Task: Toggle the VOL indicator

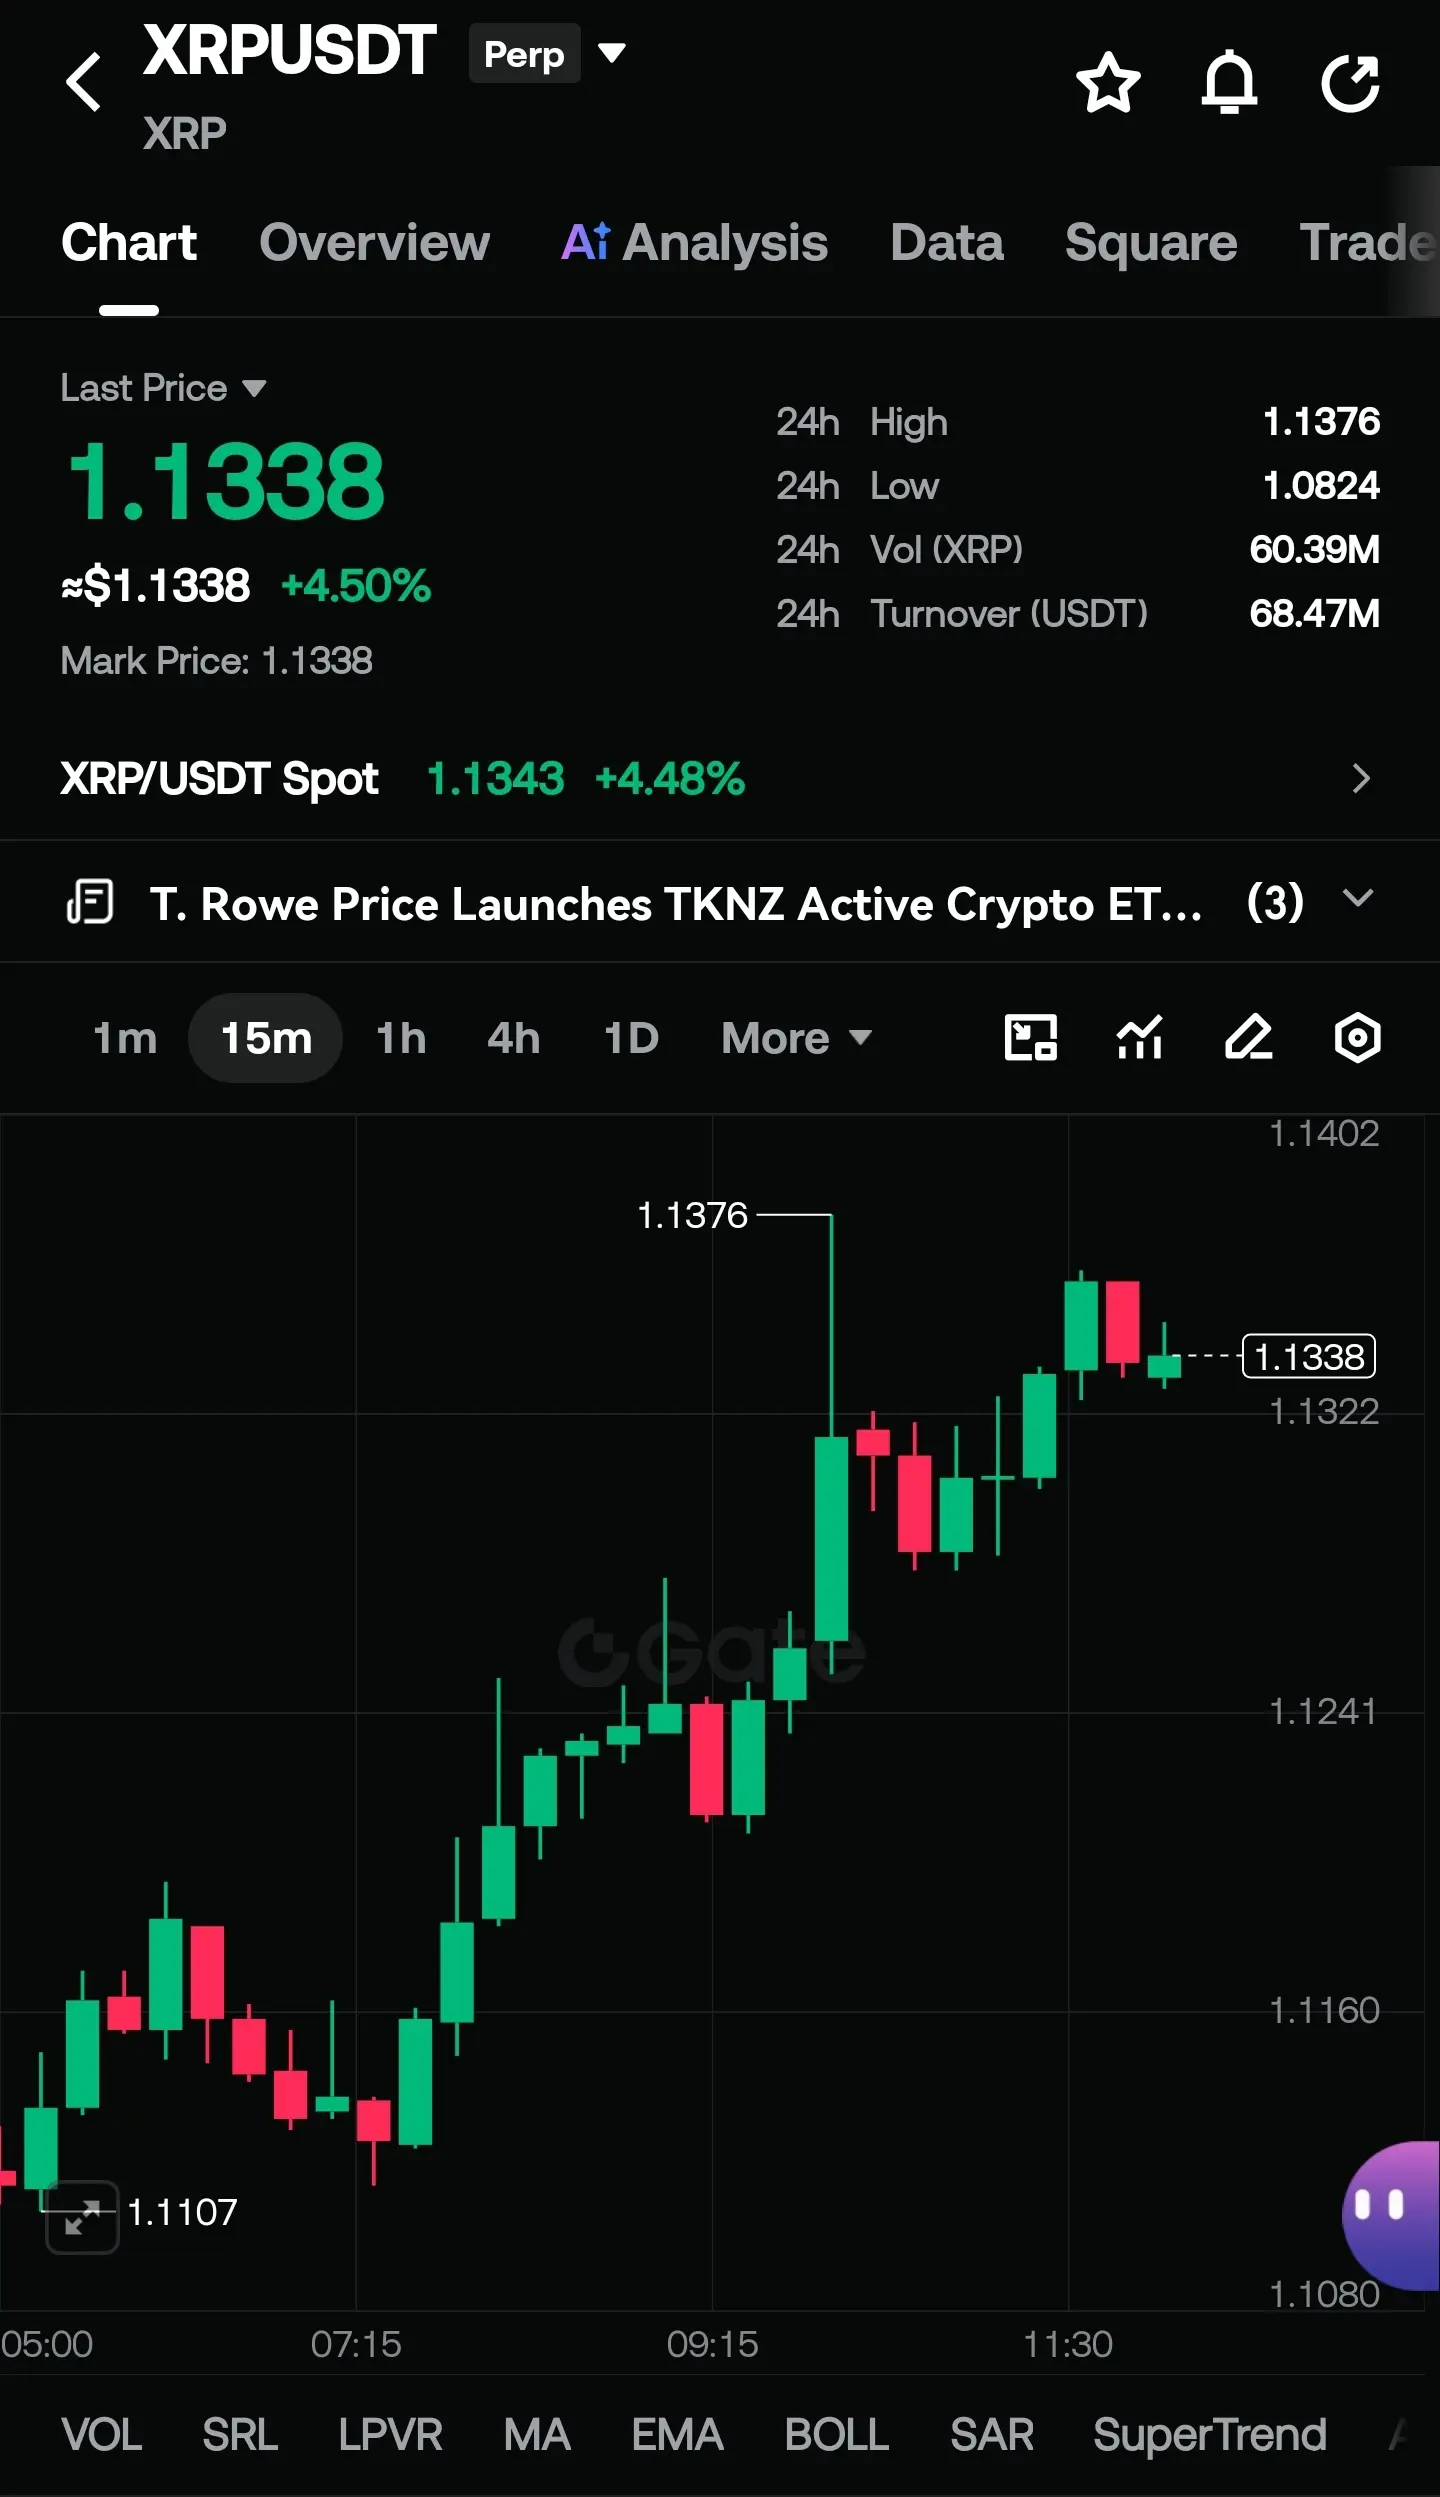Action: pos(102,2435)
